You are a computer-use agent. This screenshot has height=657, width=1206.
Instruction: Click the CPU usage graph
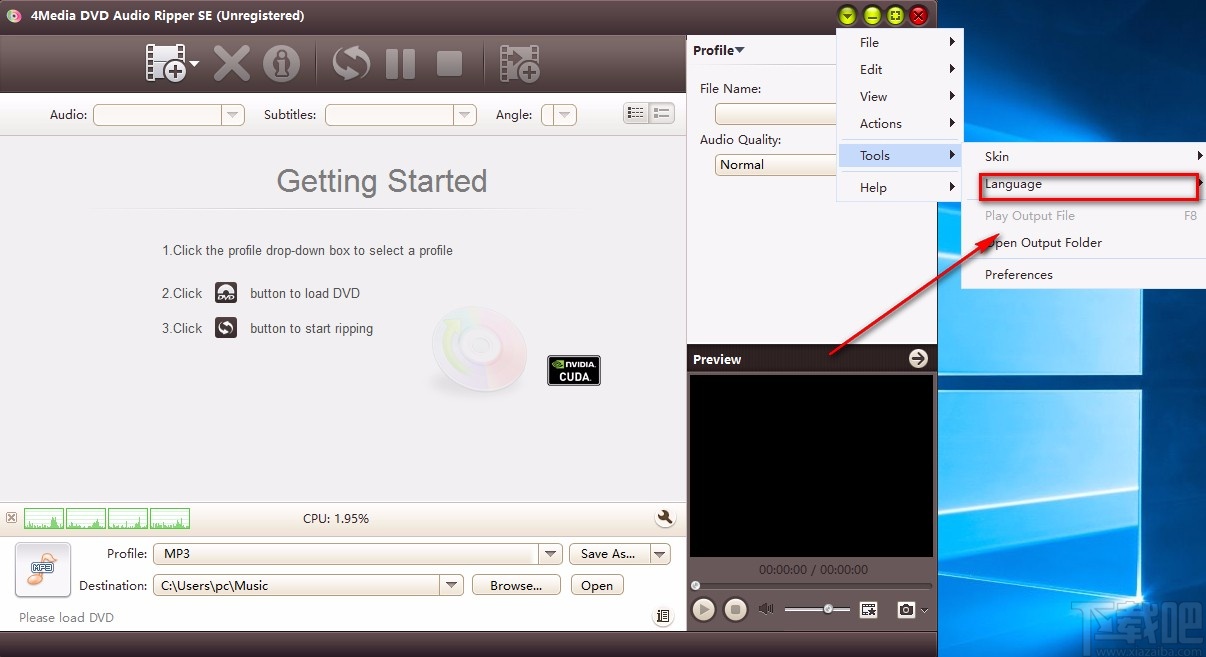(x=107, y=518)
